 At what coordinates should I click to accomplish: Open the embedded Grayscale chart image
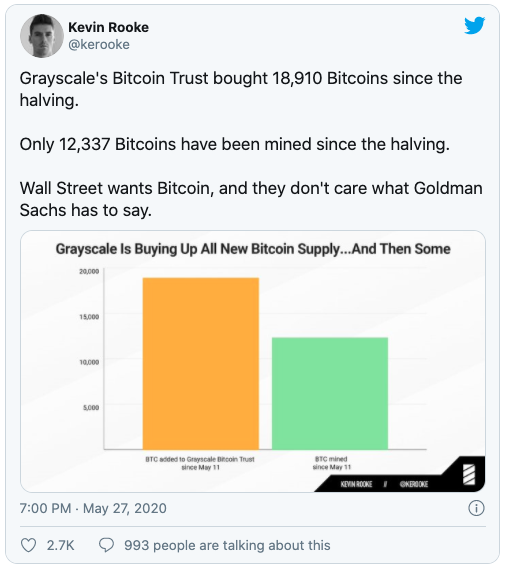[x=253, y=361]
